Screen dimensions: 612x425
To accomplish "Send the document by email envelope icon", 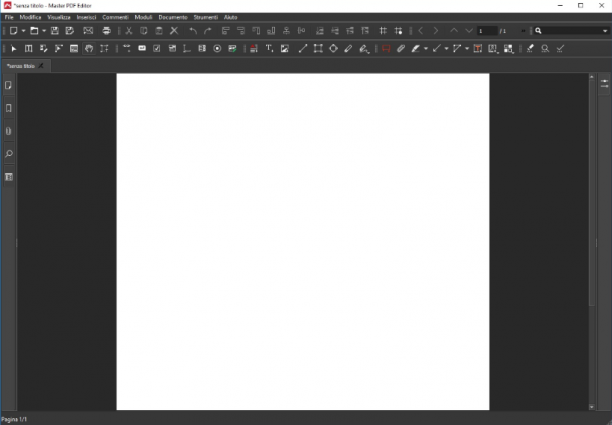I will point(88,31).
